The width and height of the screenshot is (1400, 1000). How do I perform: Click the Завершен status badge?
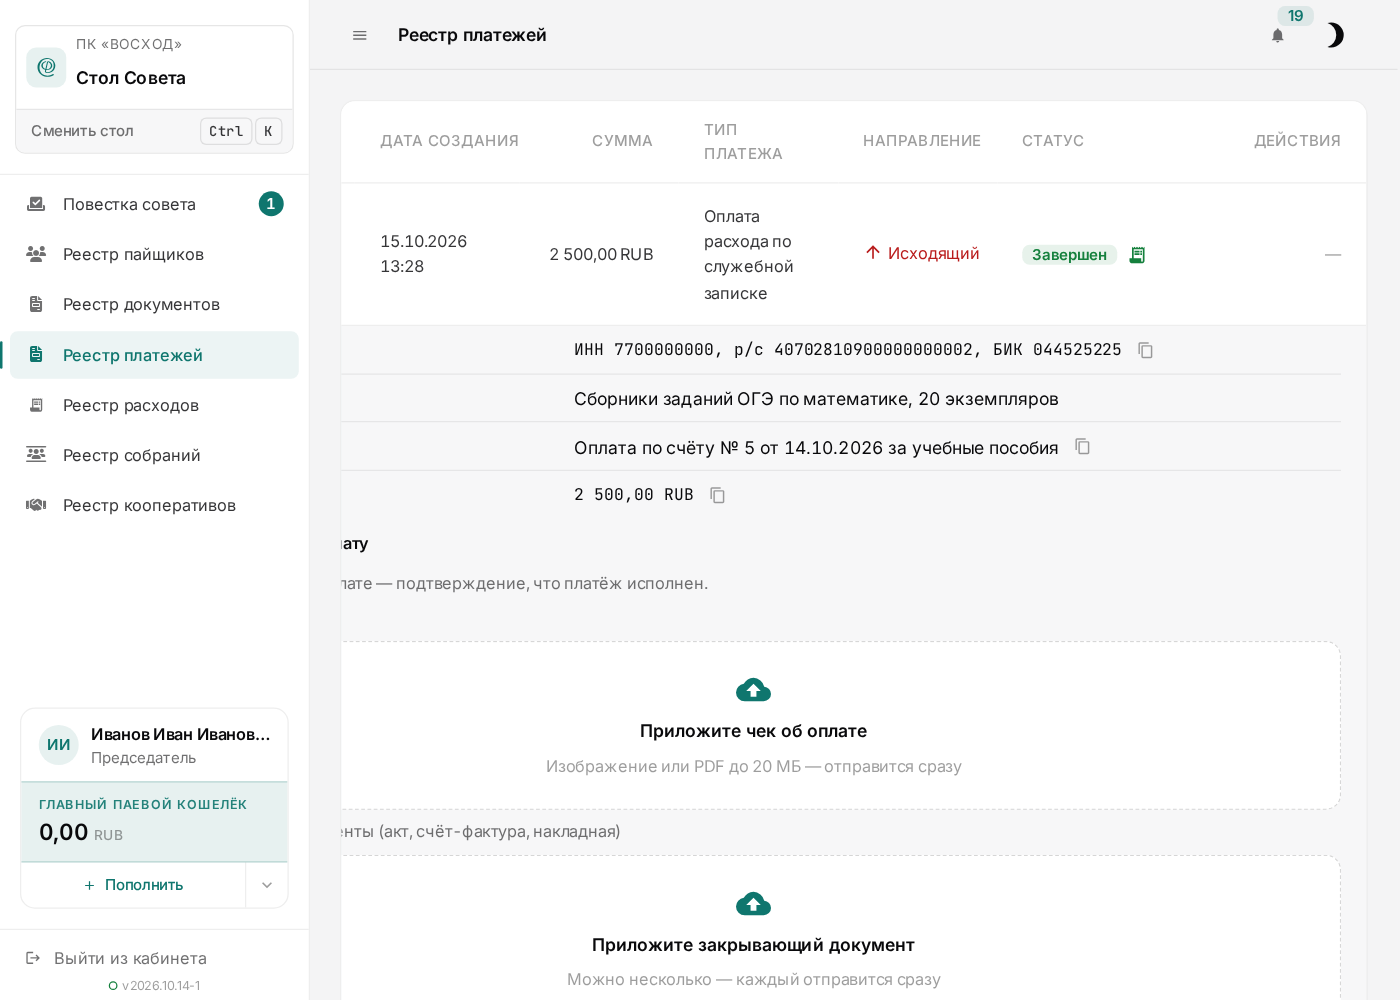[1069, 255]
